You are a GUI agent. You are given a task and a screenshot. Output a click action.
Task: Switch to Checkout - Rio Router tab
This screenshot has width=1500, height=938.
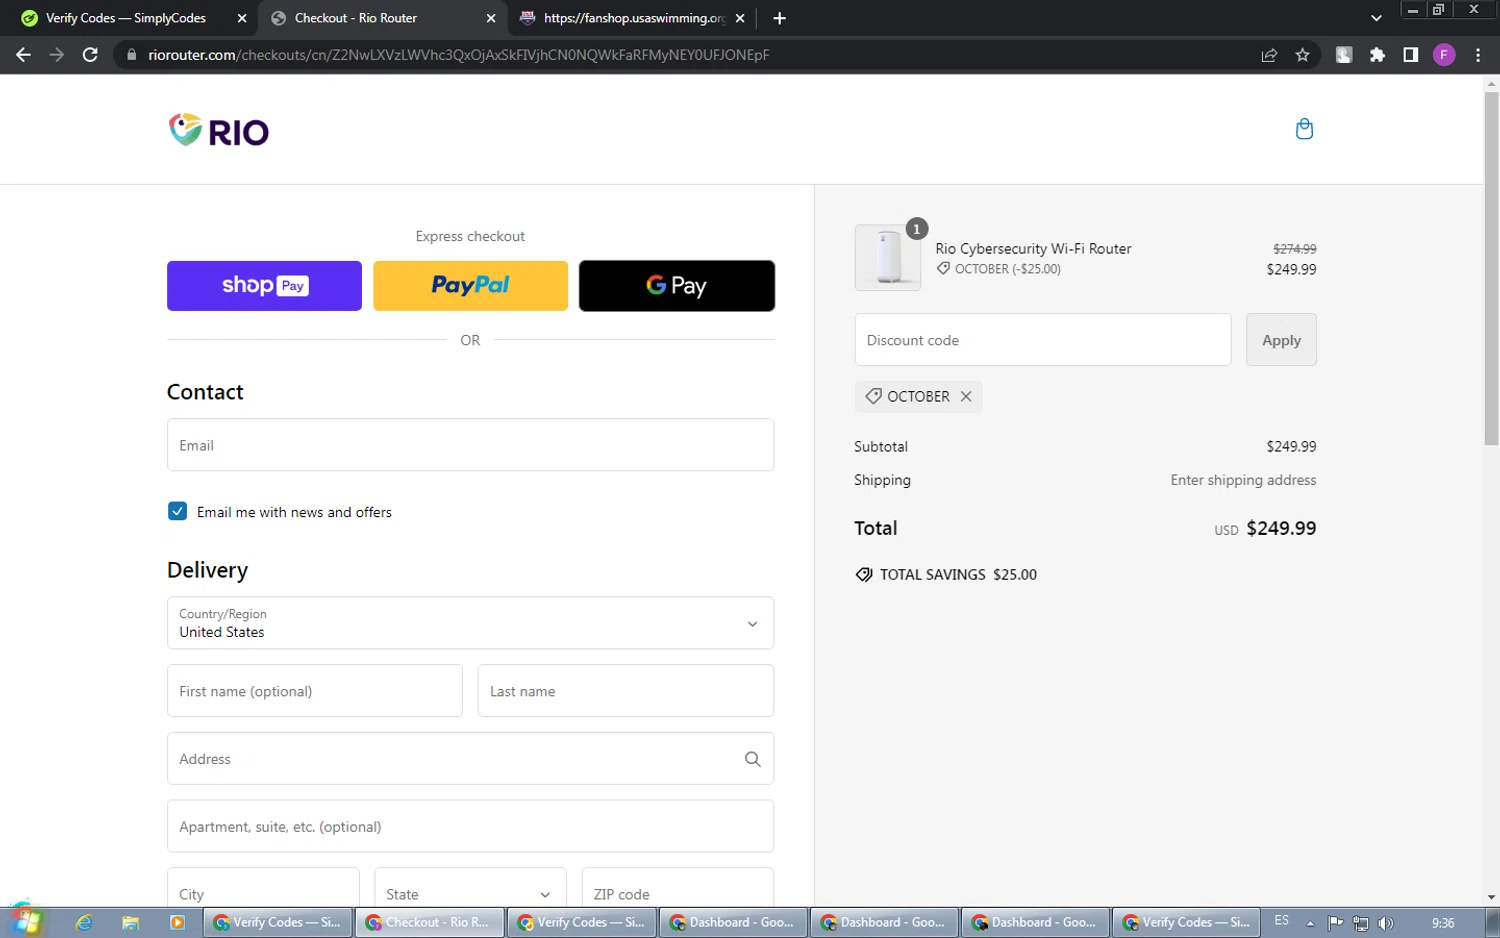[382, 18]
